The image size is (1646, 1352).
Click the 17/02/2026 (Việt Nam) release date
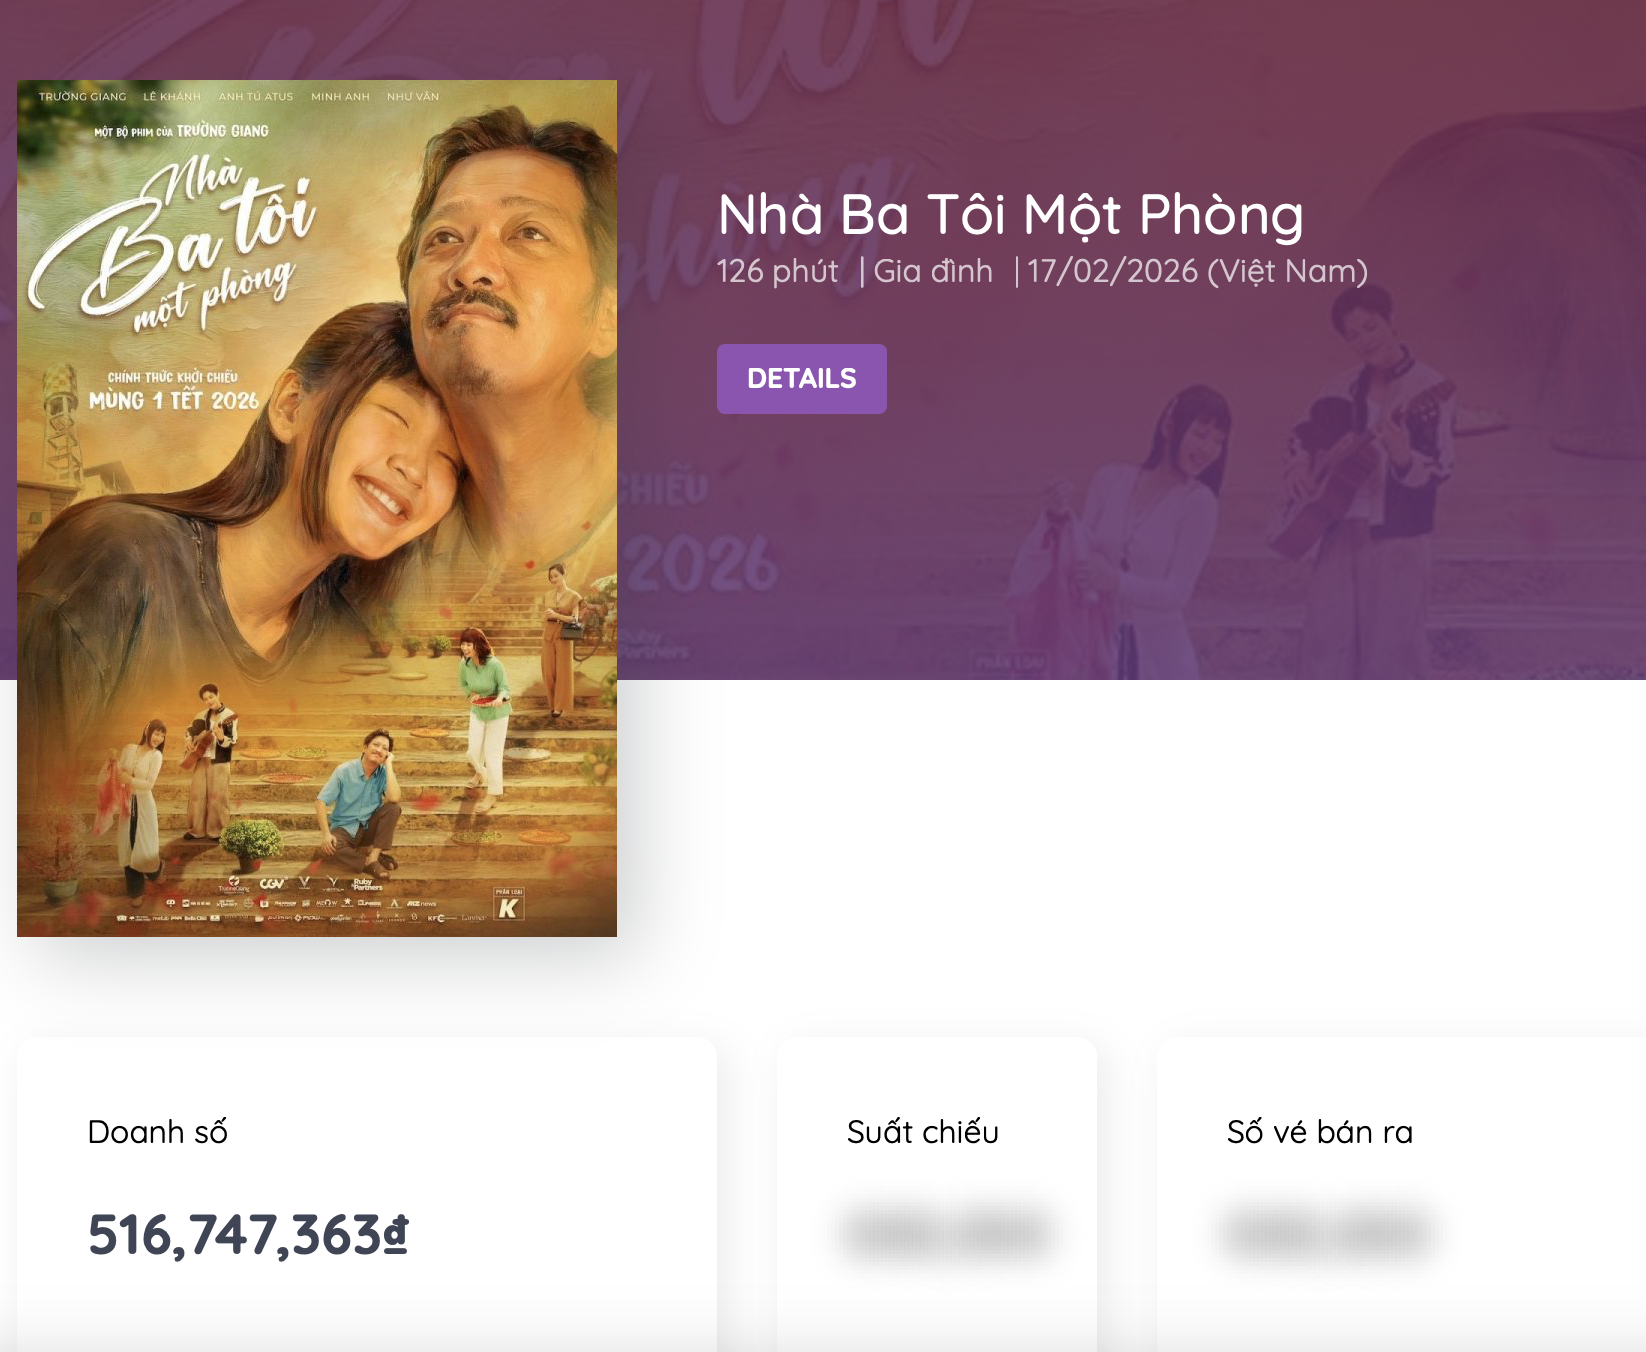point(1197,271)
